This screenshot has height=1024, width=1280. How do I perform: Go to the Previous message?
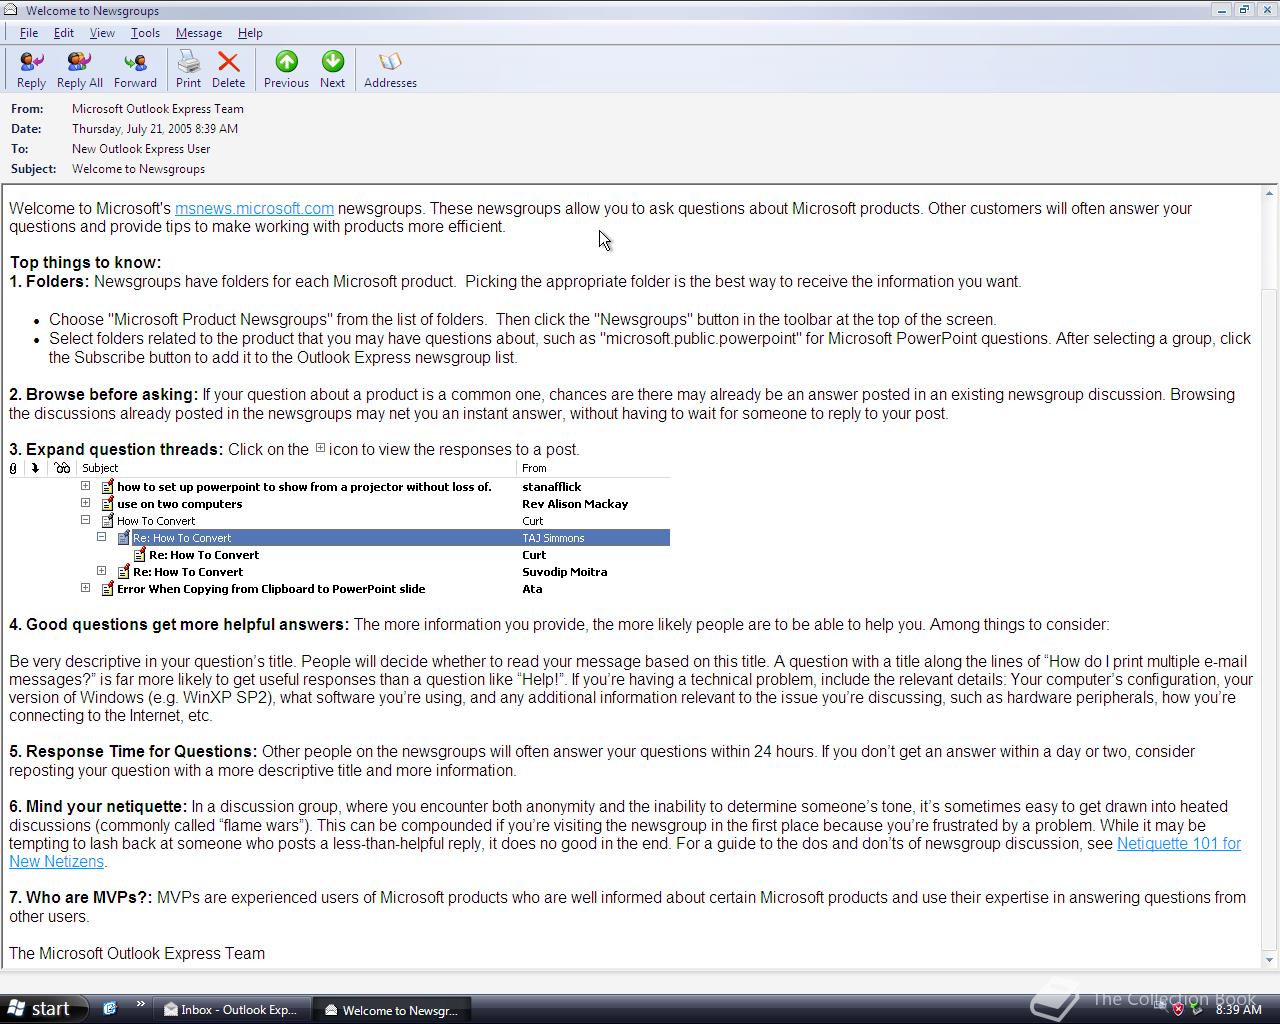pos(286,70)
